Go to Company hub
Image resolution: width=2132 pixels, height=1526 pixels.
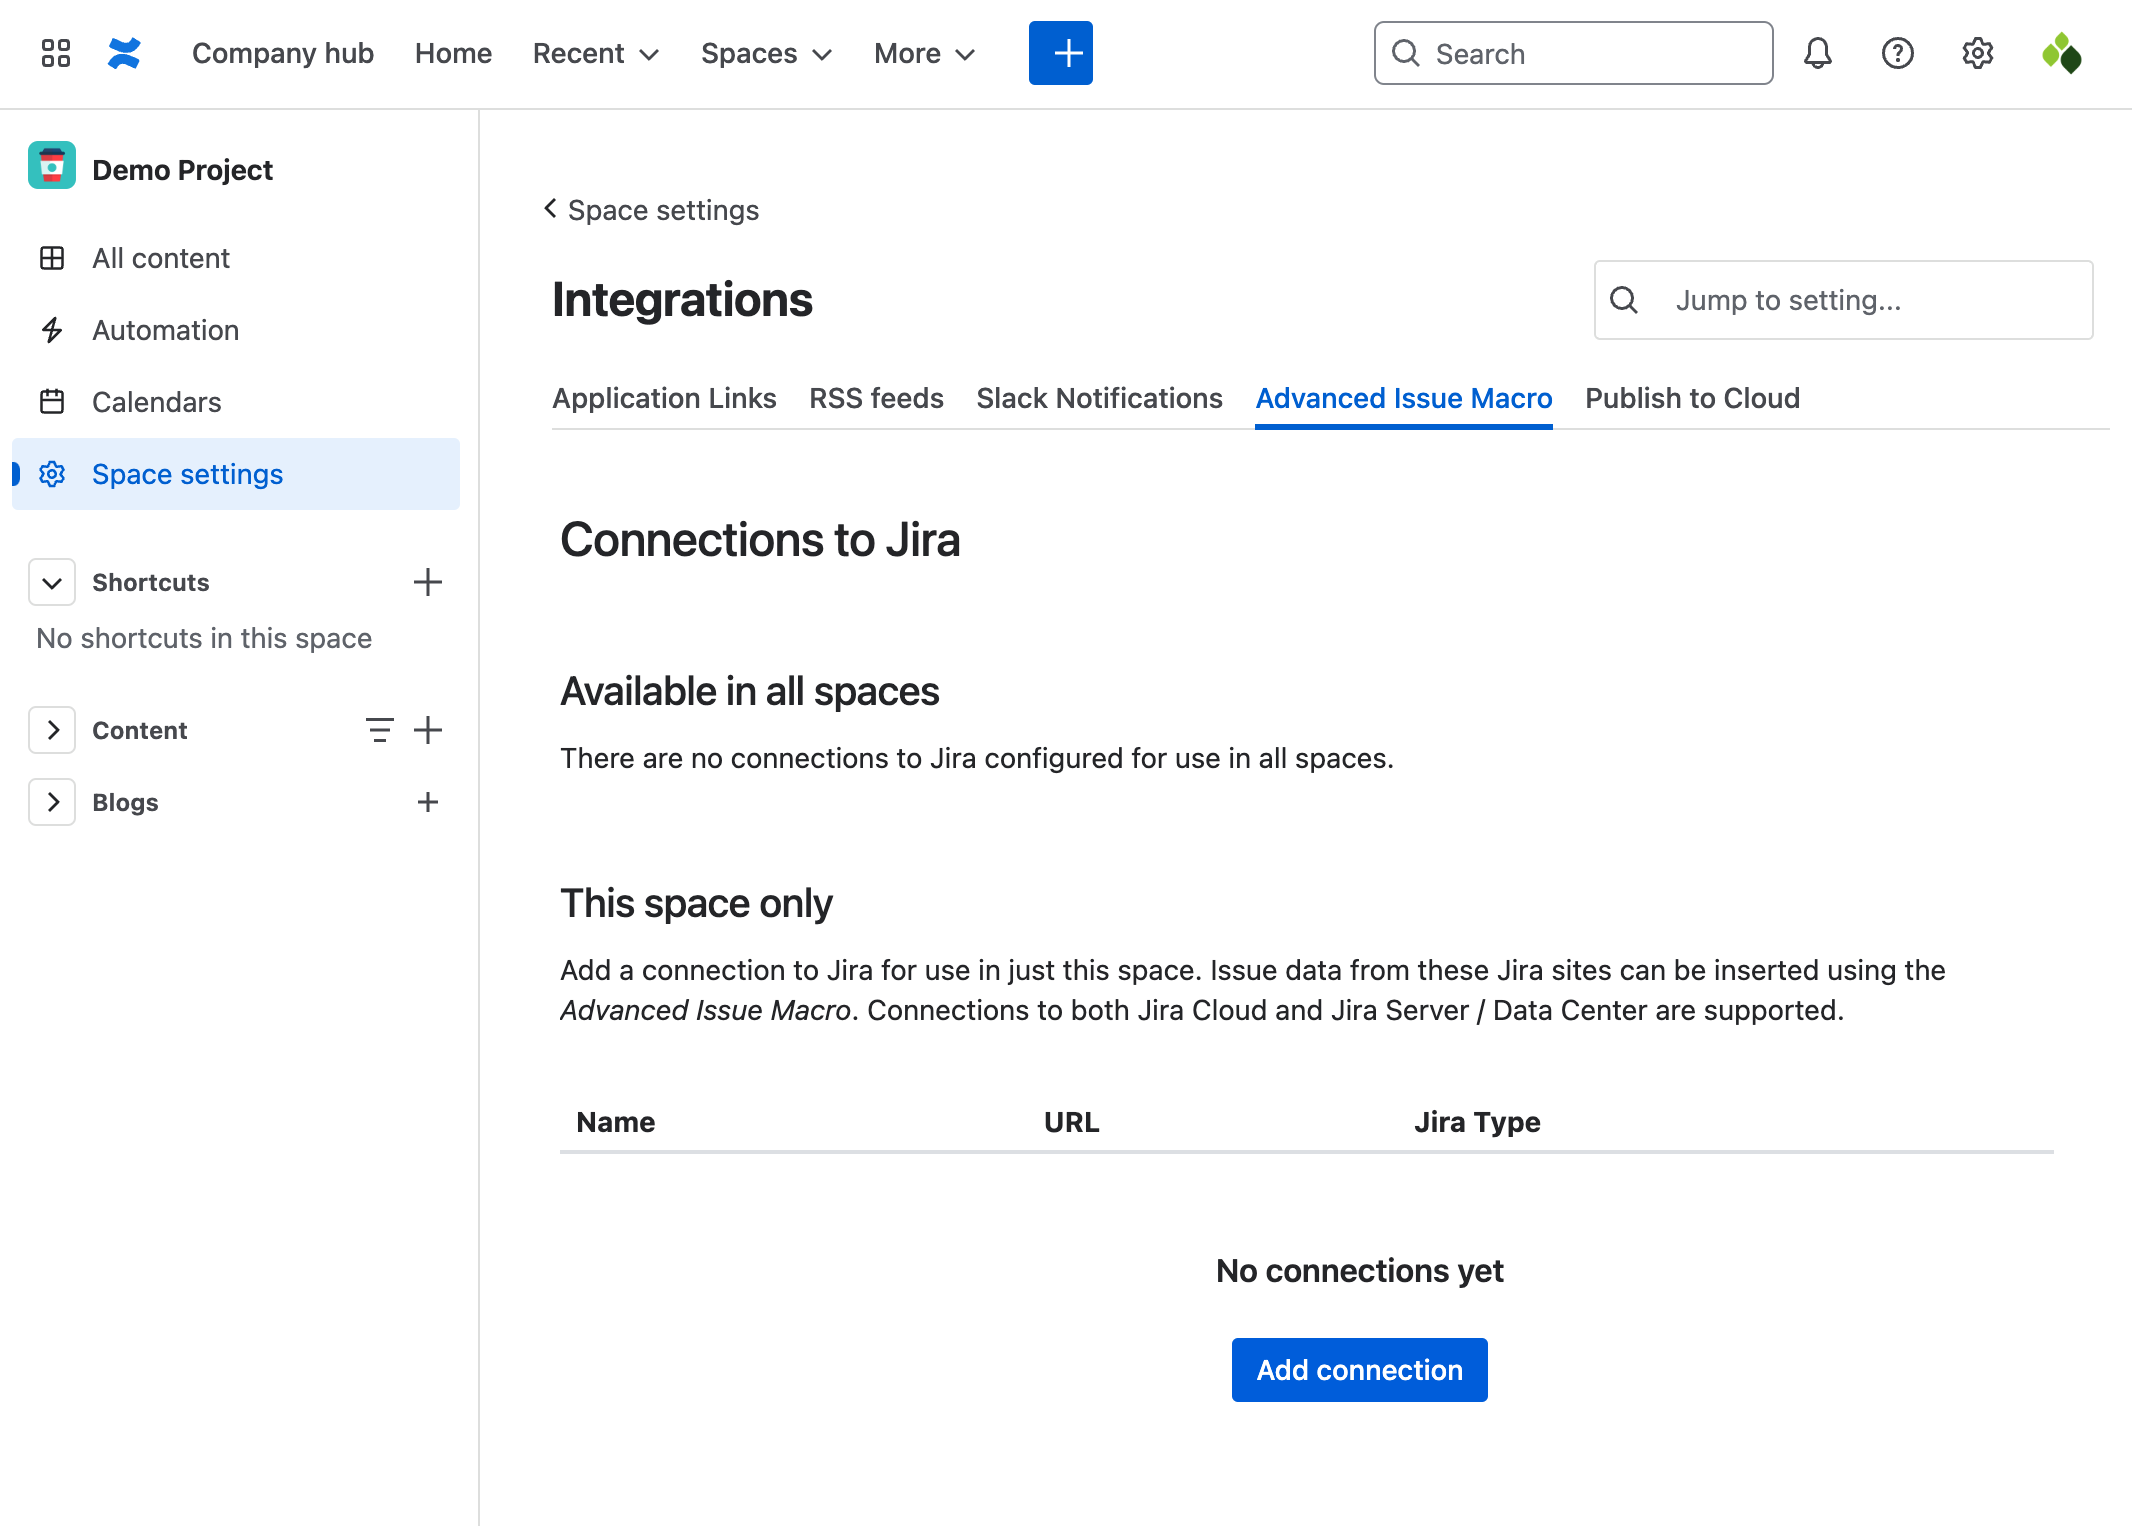click(283, 53)
